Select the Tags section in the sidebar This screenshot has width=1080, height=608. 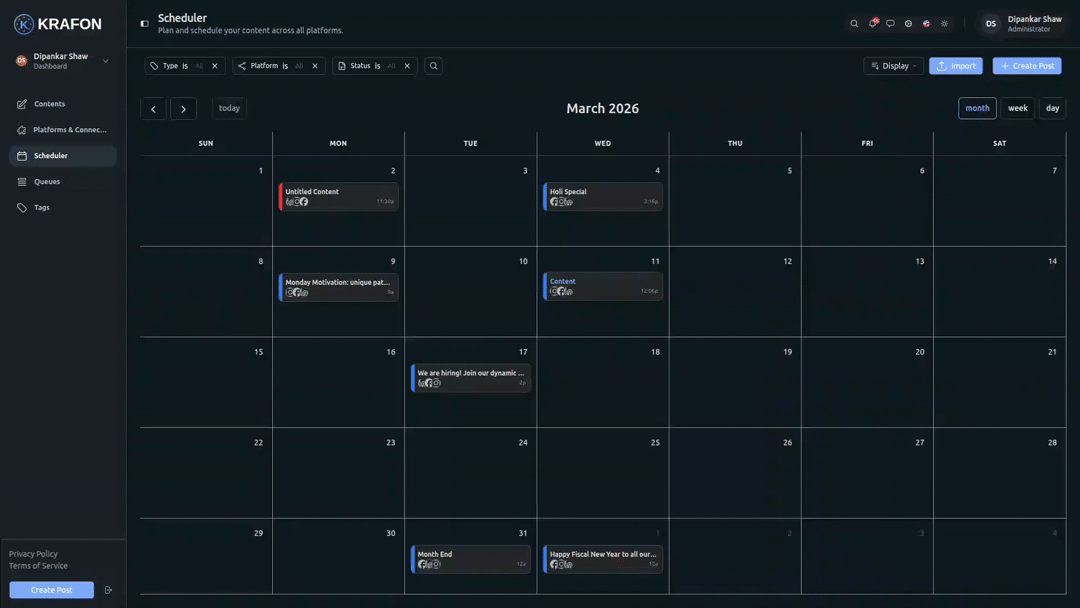40,207
